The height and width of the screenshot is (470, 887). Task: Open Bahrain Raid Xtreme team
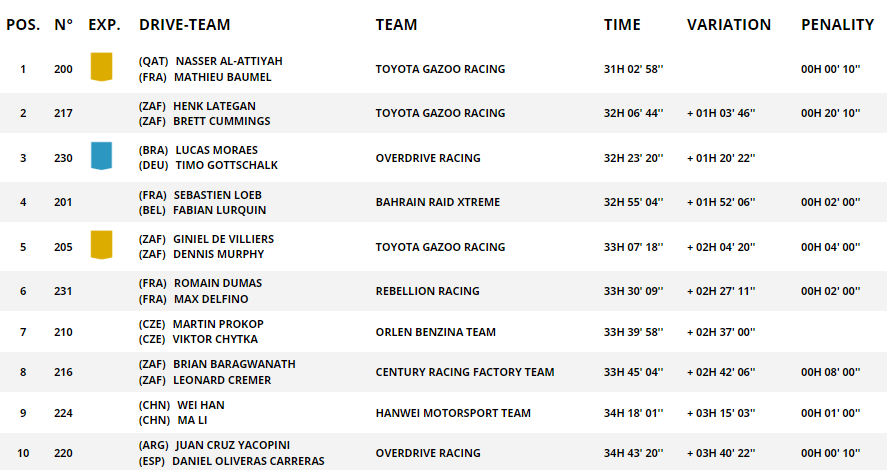[438, 202]
